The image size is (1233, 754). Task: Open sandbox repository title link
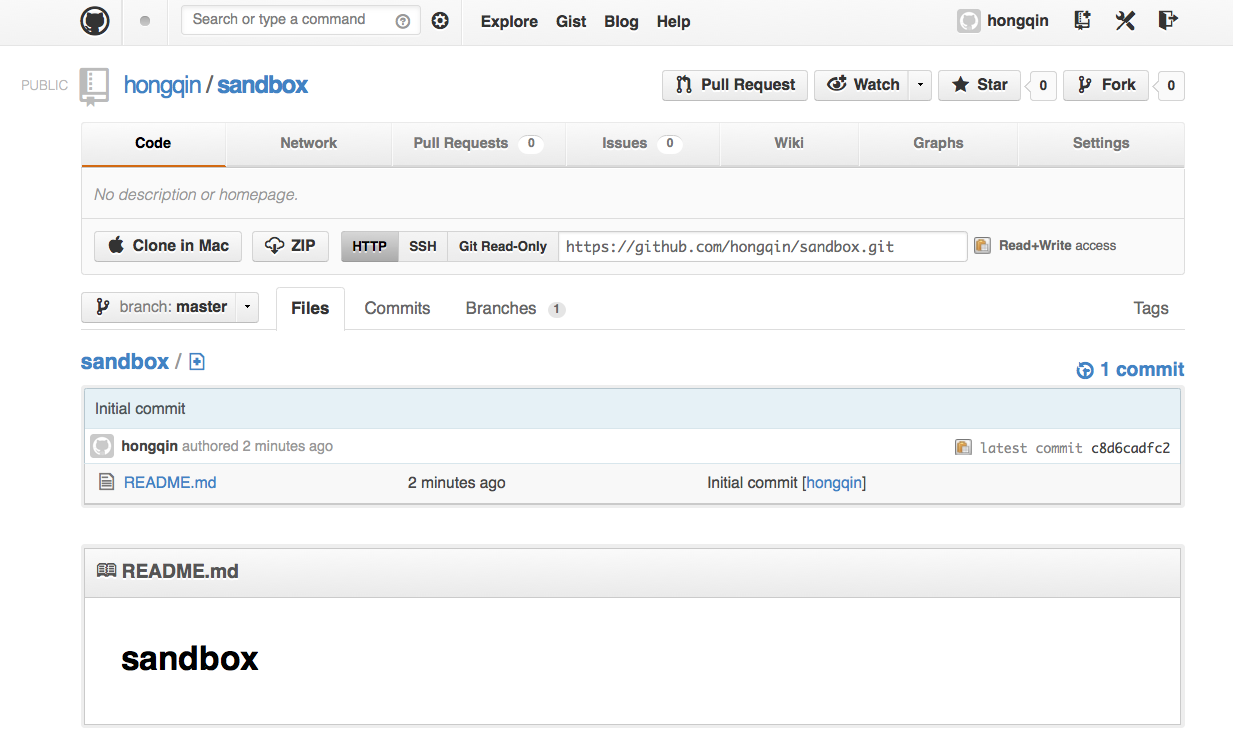[x=262, y=85]
